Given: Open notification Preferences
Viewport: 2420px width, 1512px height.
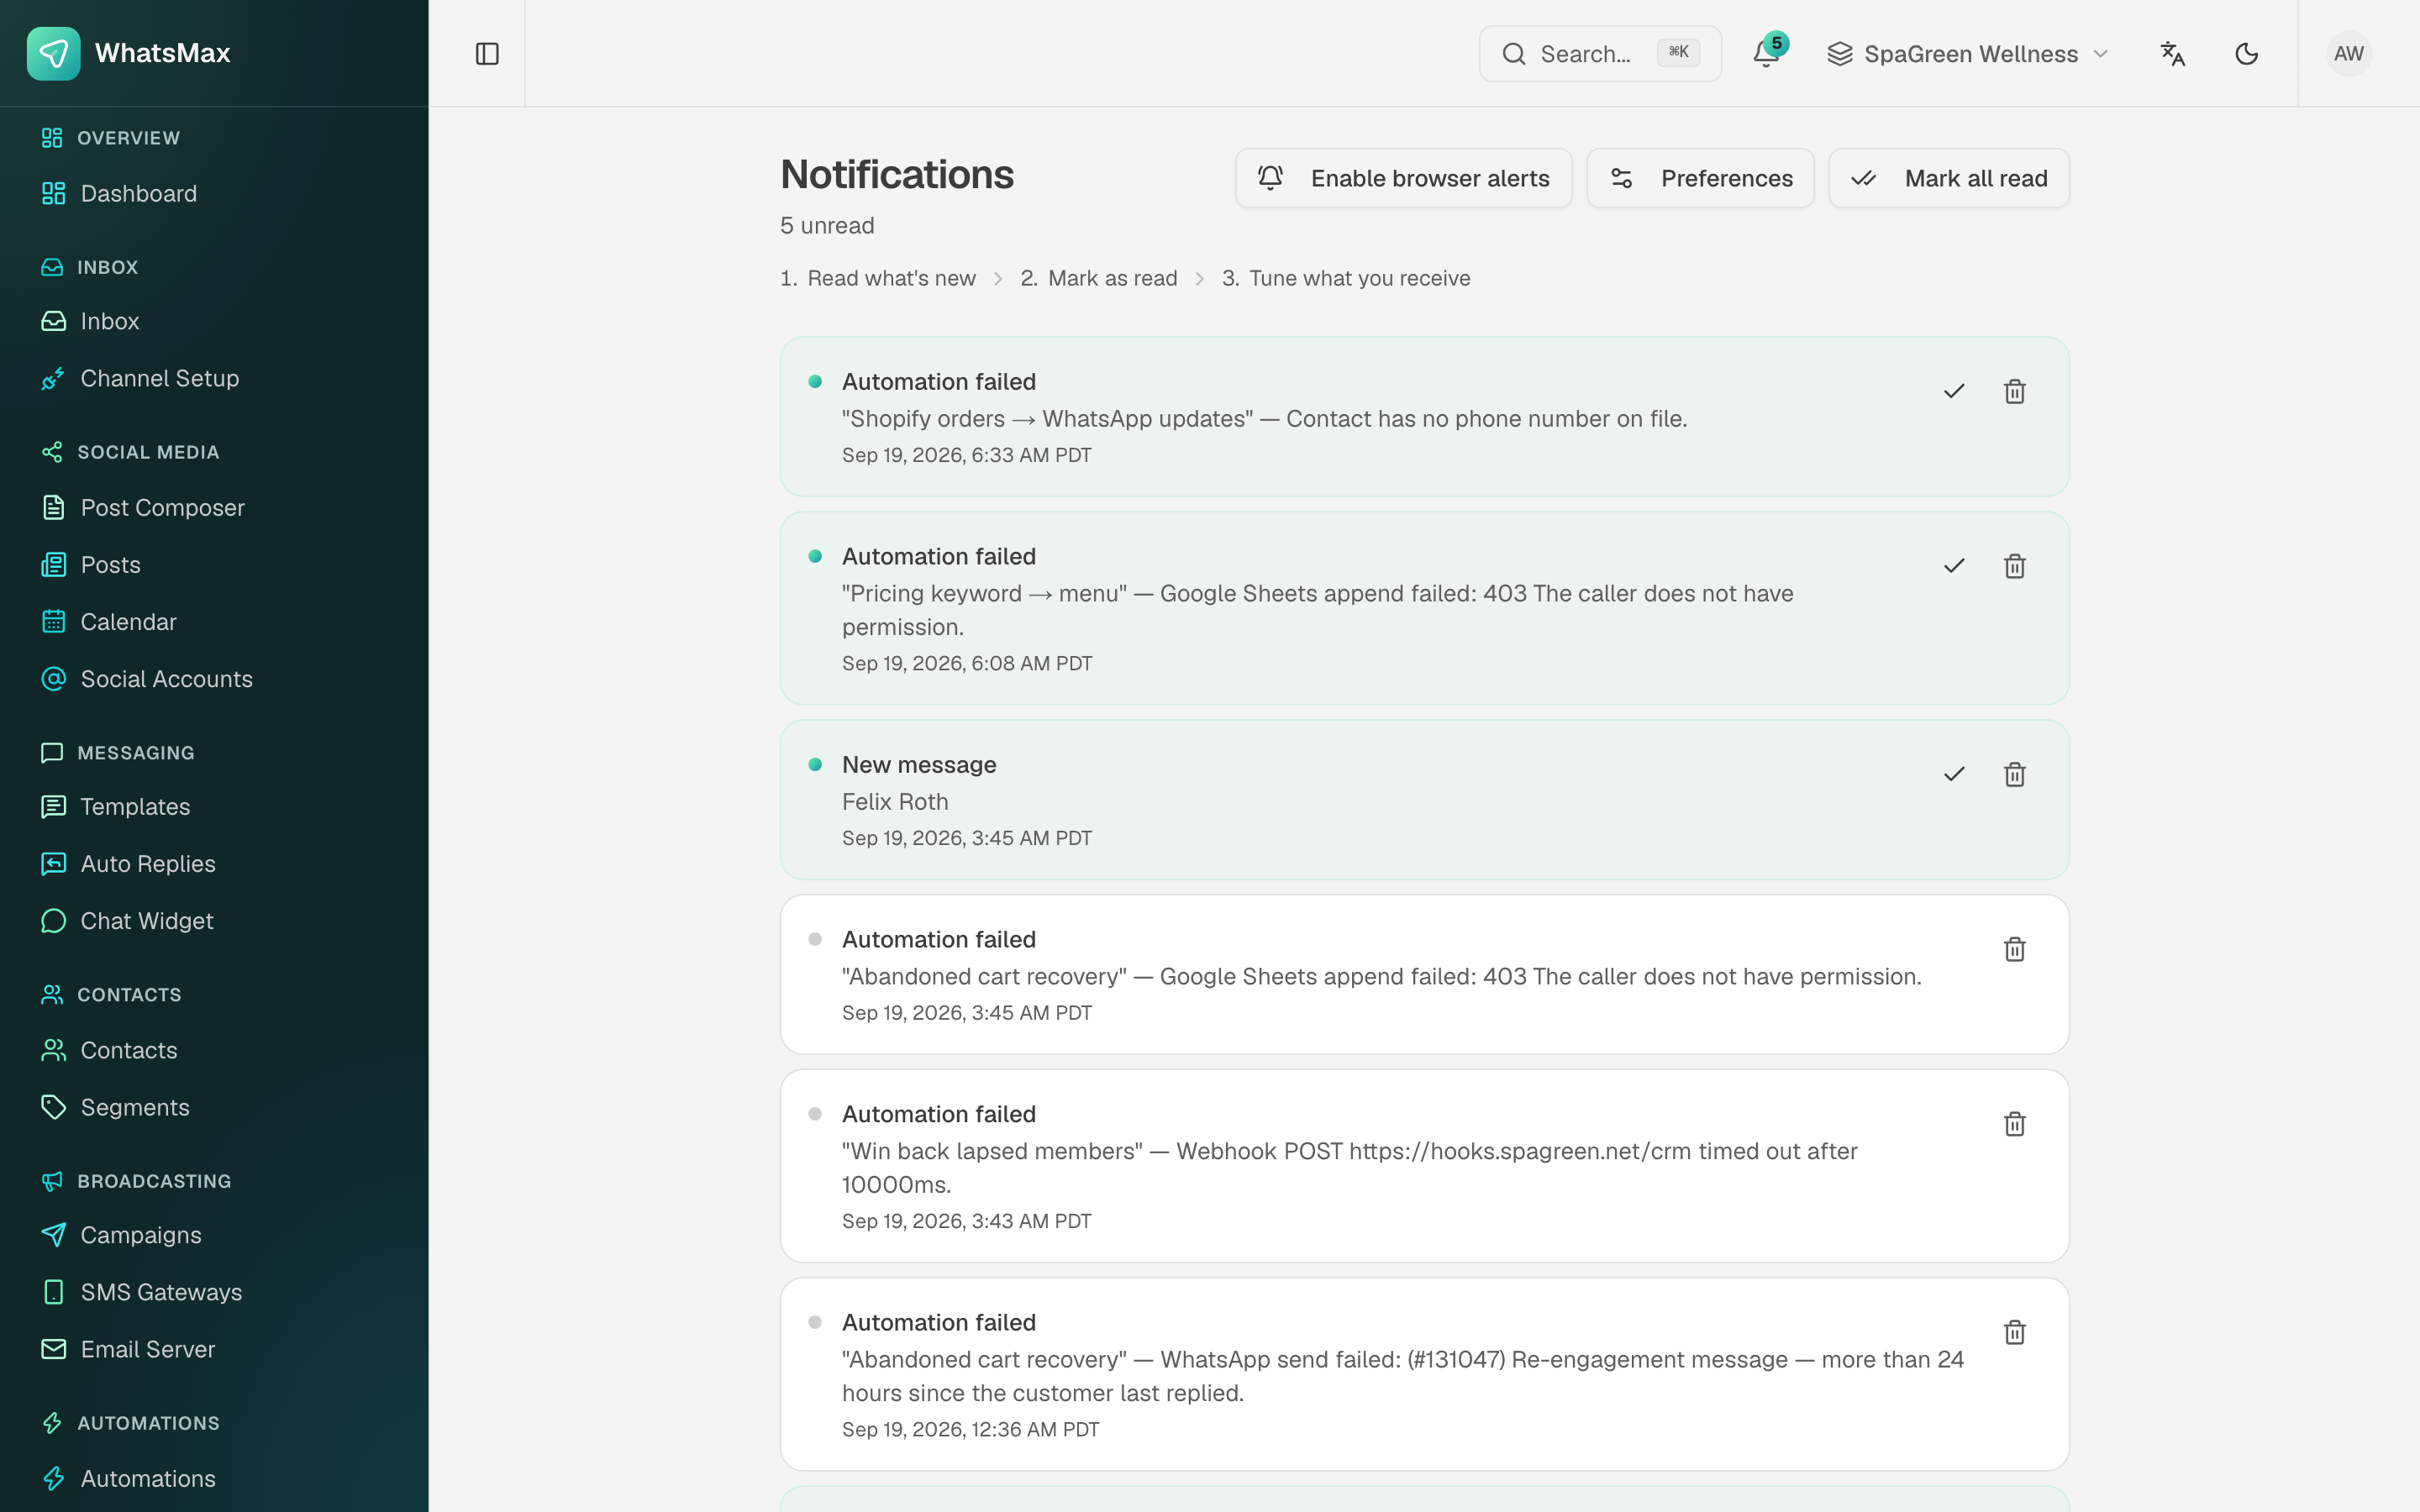Looking at the screenshot, I should pyautogui.click(x=1700, y=178).
